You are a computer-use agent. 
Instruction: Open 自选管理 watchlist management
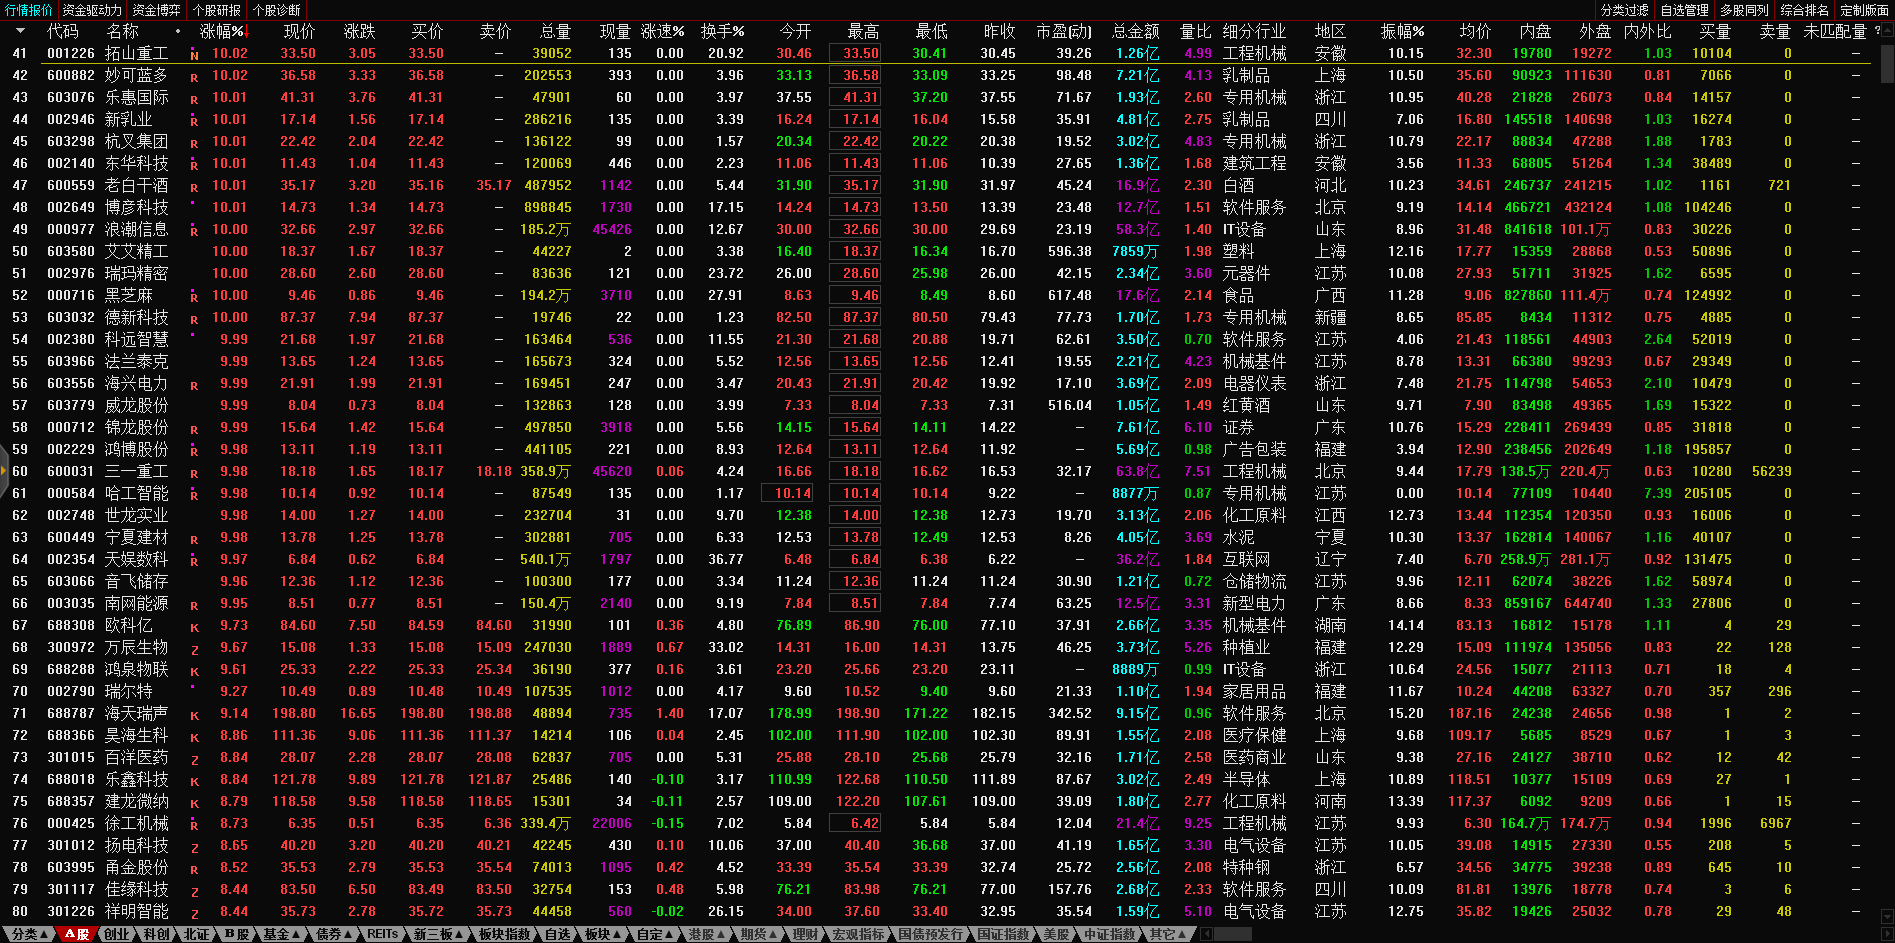[1684, 10]
